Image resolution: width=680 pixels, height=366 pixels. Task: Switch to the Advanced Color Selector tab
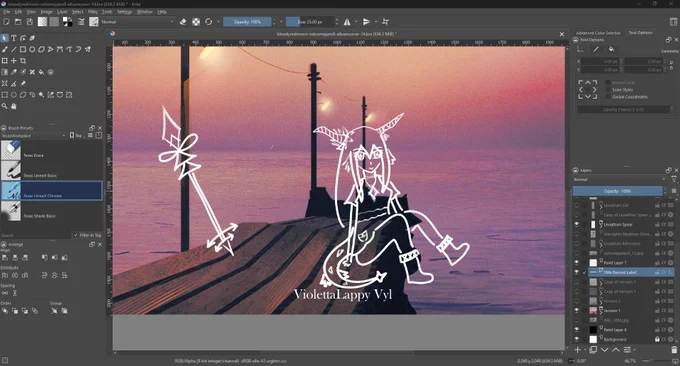(598, 33)
